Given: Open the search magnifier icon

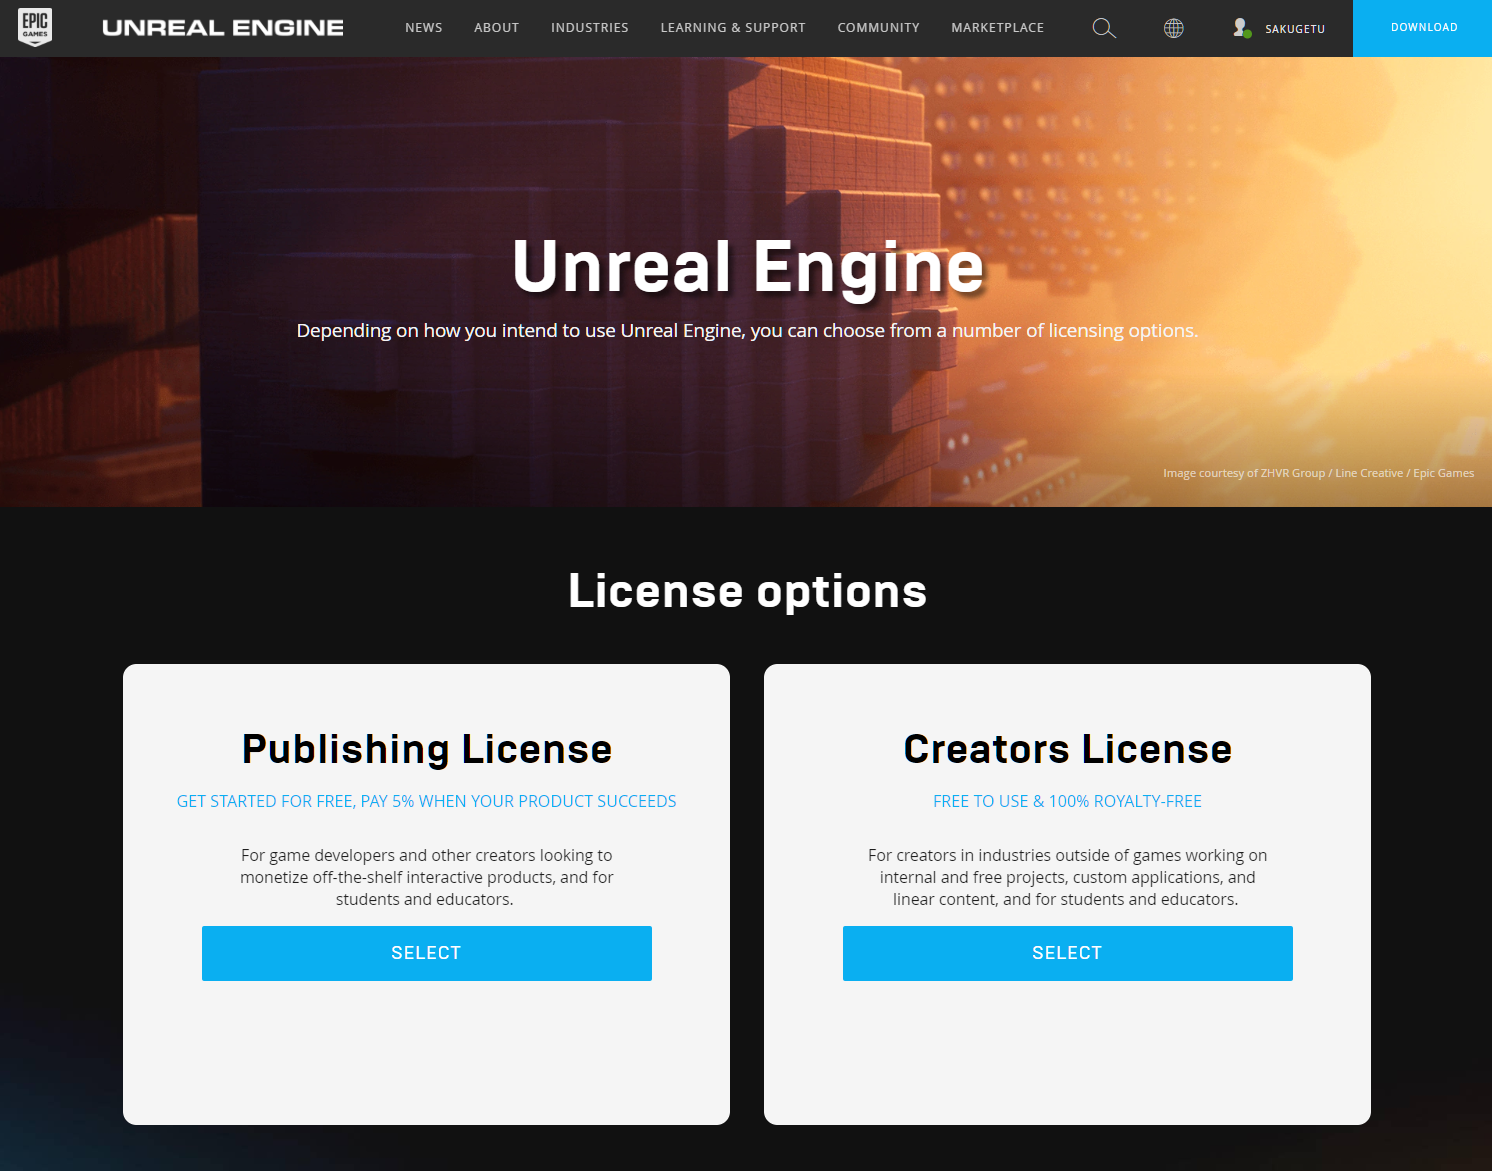Looking at the screenshot, I should 1104,28.
